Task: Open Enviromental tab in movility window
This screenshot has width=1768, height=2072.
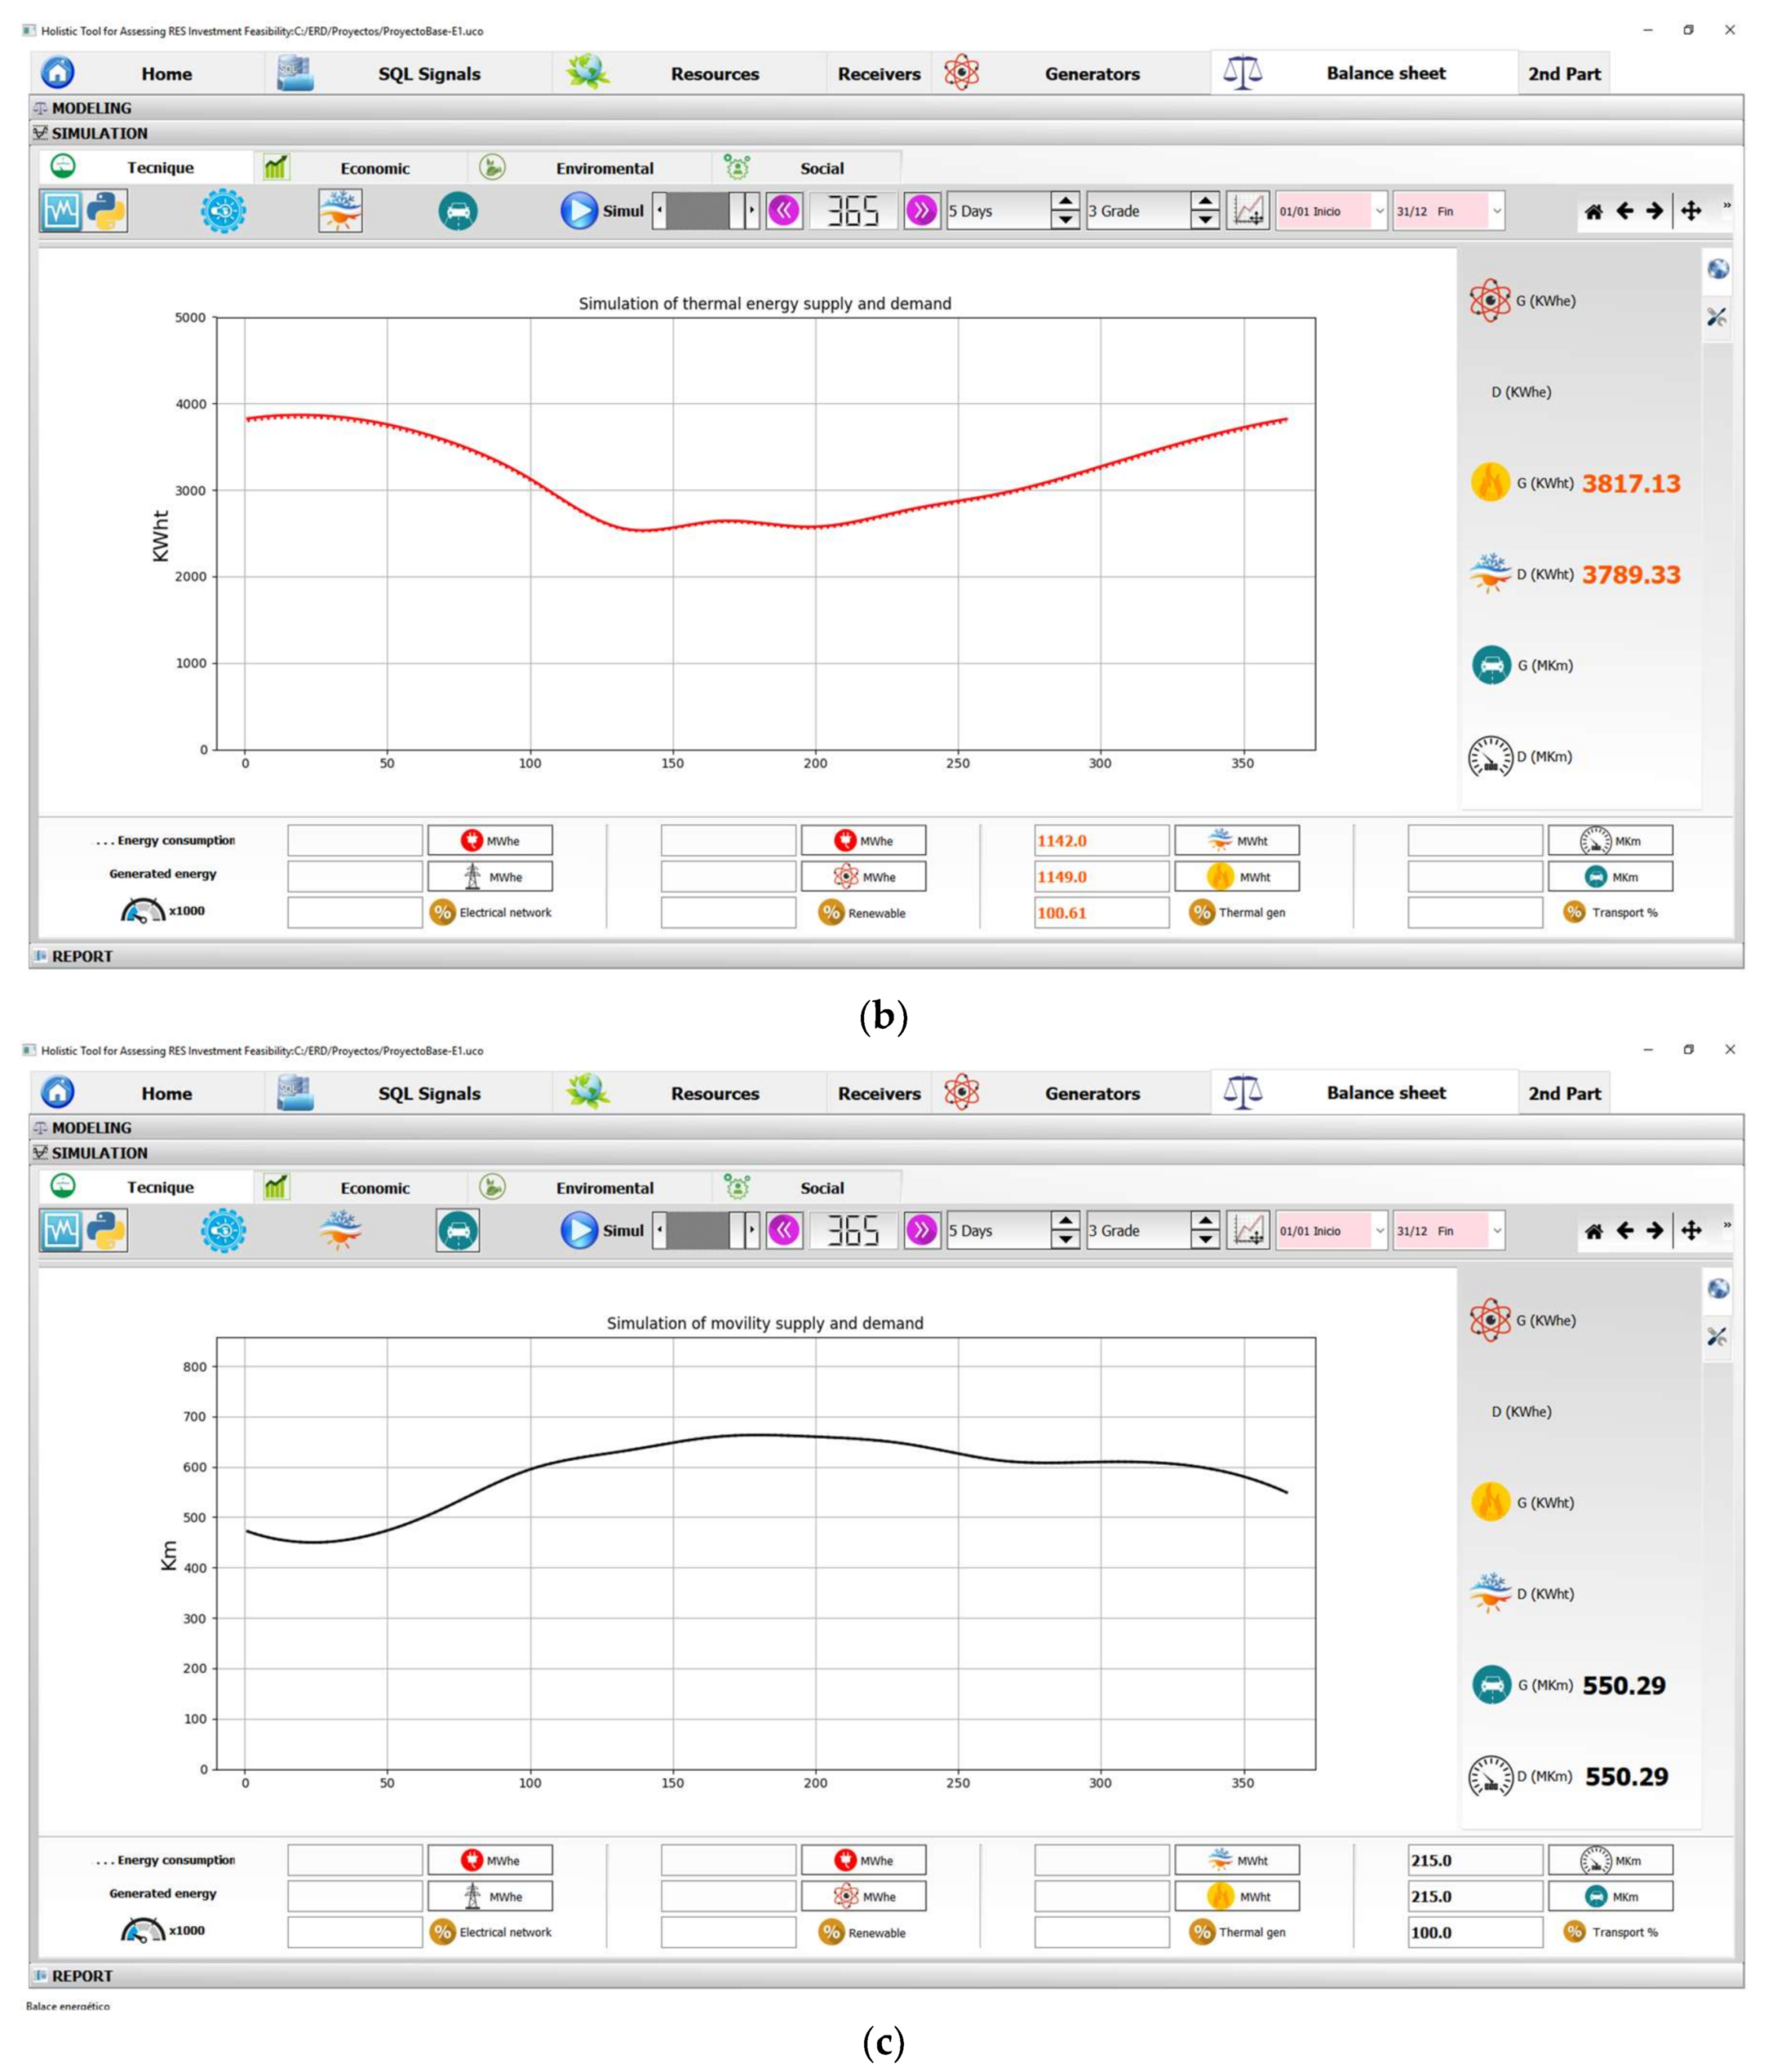Action: pyautogui.click(x=604, y=1188)
